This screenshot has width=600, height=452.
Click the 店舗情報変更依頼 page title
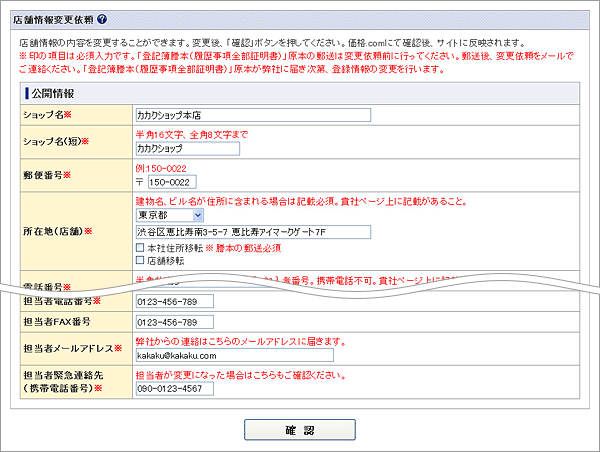53,19
